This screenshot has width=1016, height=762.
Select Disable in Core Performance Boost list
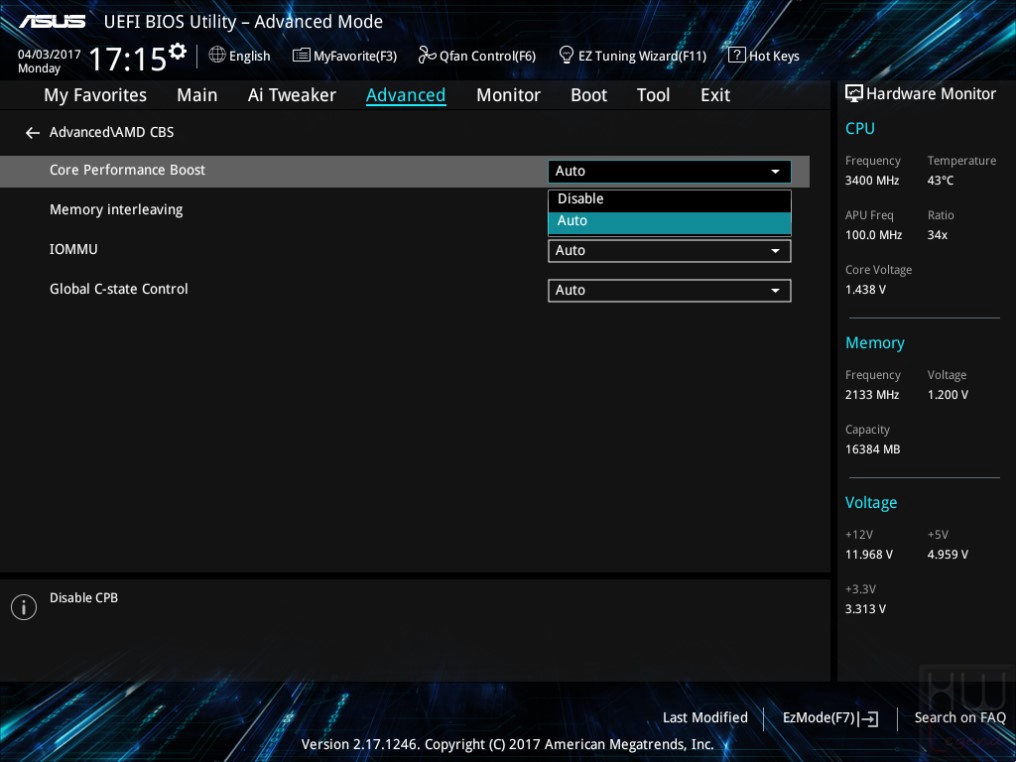coord(669,200)
